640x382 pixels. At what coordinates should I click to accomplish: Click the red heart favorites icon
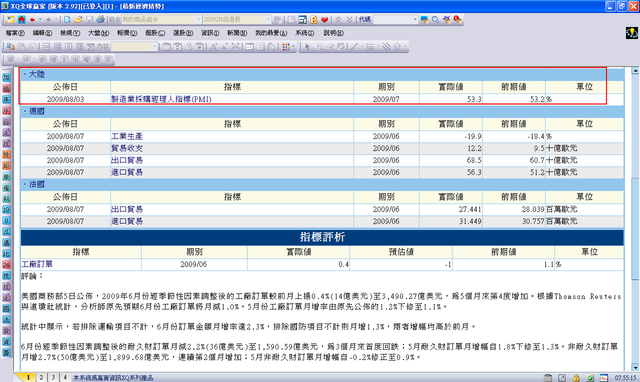tap(324, 19)
